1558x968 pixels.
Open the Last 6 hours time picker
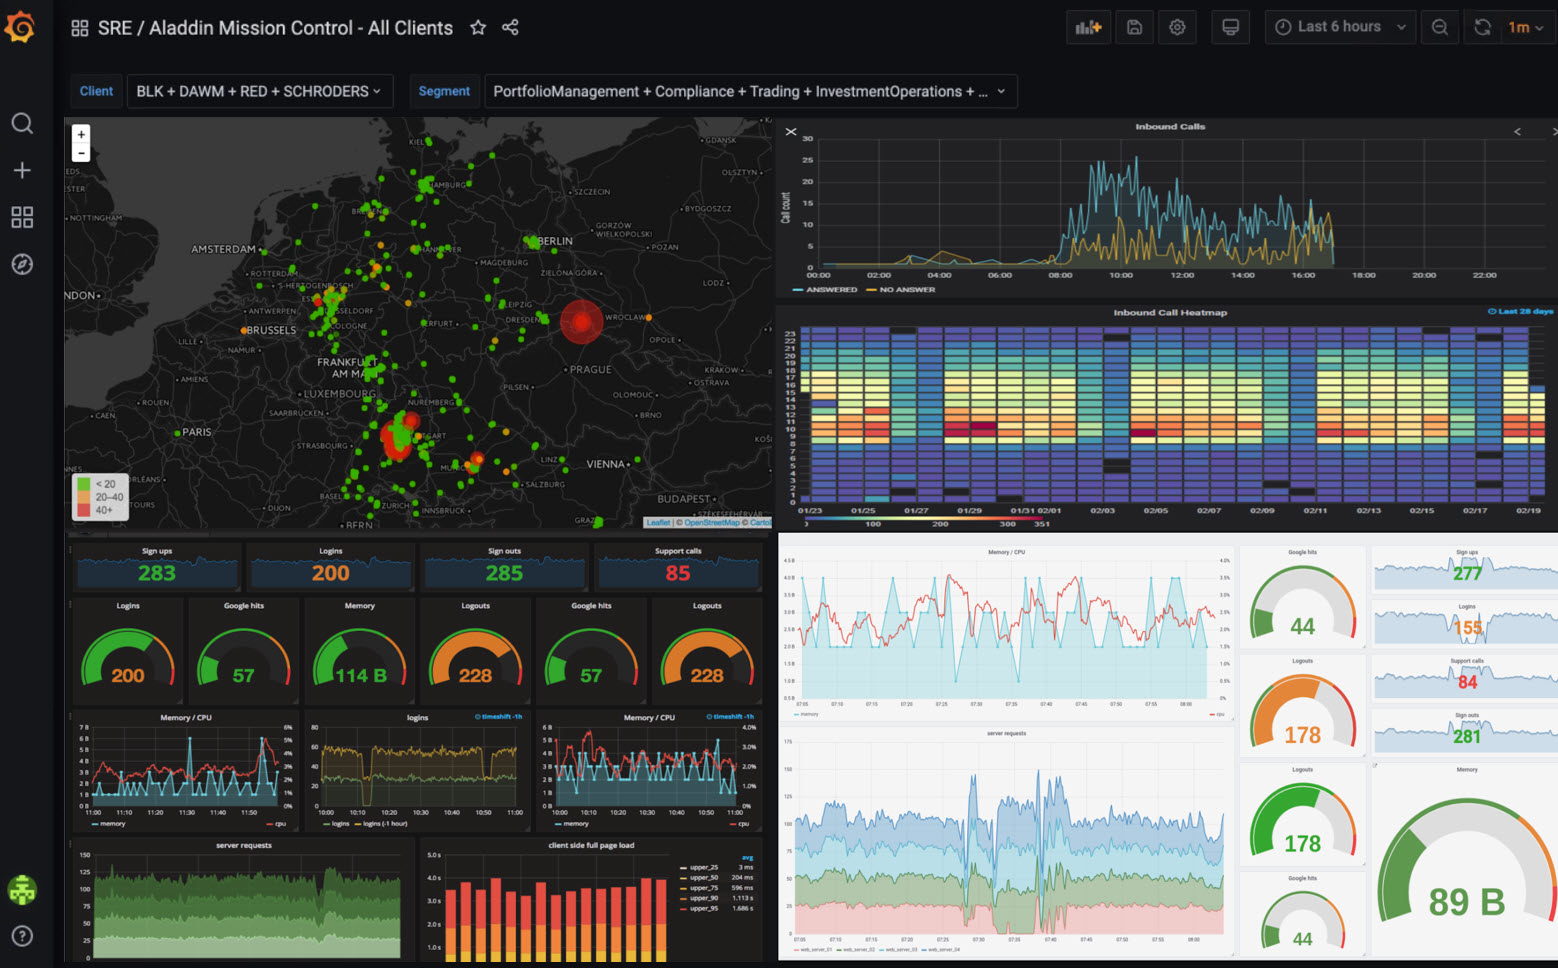(x=1339, y=27)
